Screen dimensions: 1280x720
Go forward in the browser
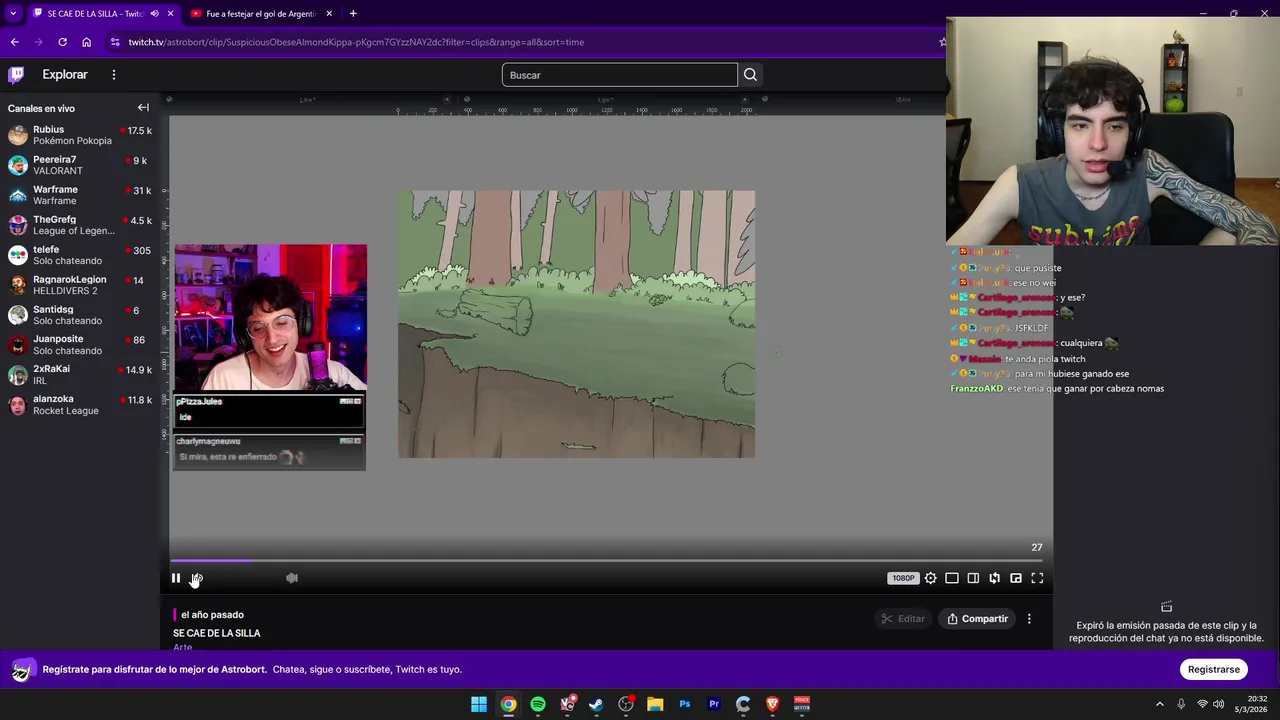(x=38, y=42)
